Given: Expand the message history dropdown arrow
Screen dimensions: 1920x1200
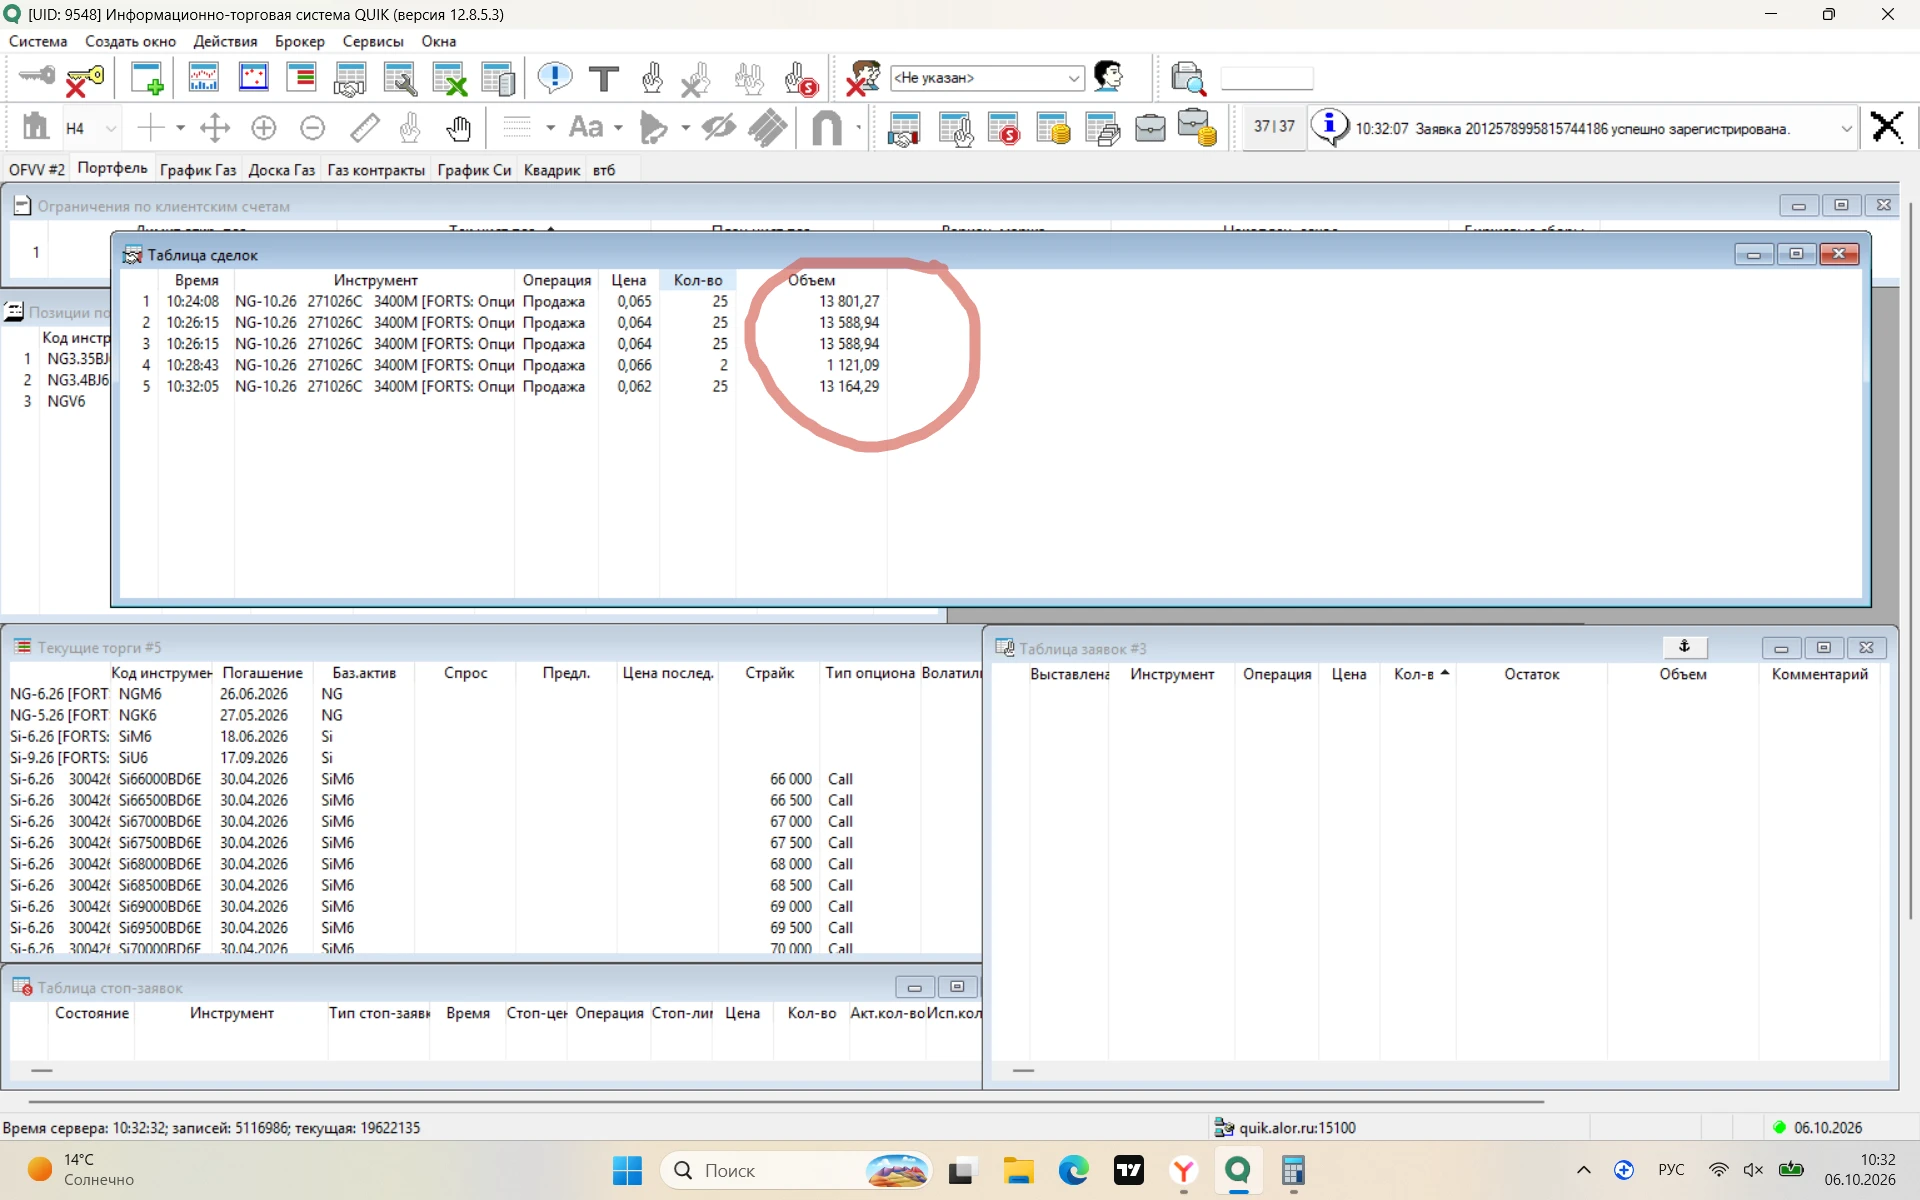Looking at the screenshot, I should 1846,129.
